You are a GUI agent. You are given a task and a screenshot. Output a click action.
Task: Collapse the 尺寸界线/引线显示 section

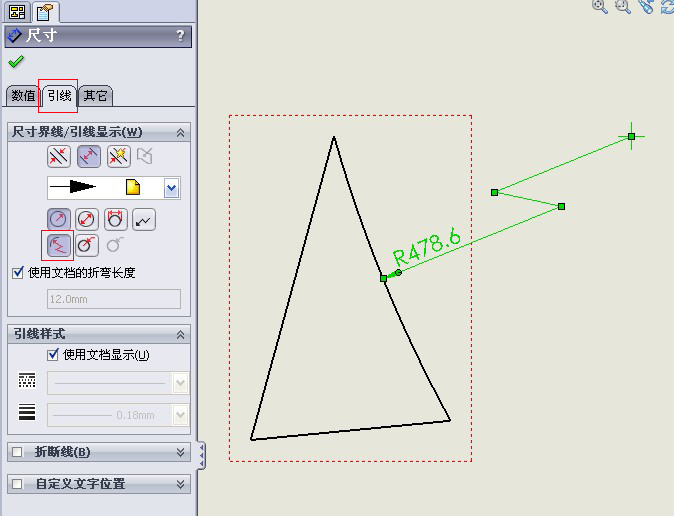point(181,132)
